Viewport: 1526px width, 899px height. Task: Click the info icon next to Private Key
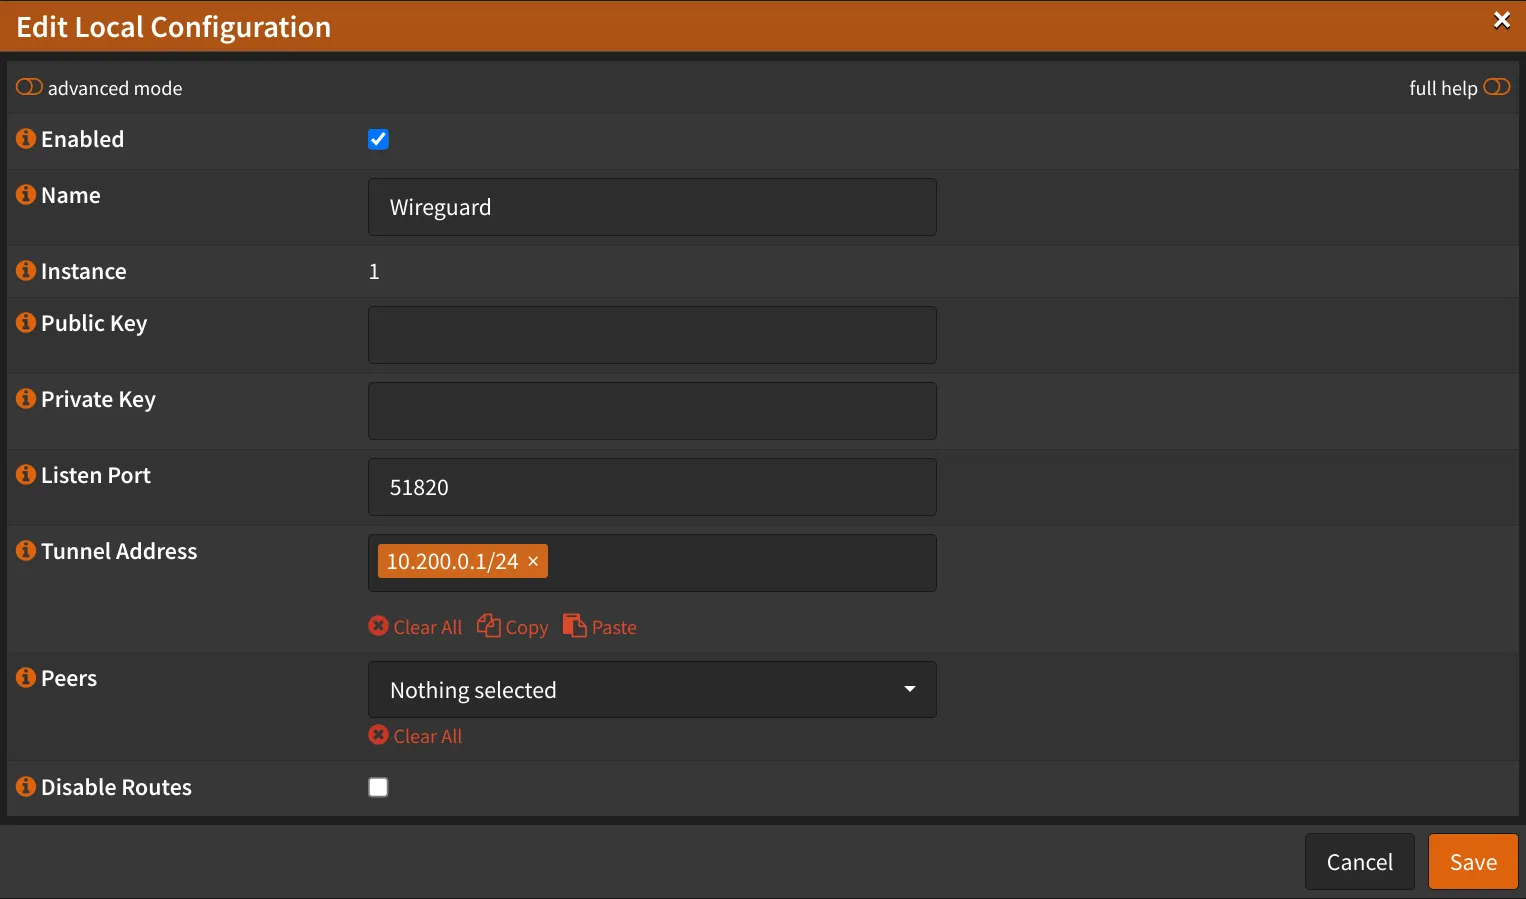(26, 399)
